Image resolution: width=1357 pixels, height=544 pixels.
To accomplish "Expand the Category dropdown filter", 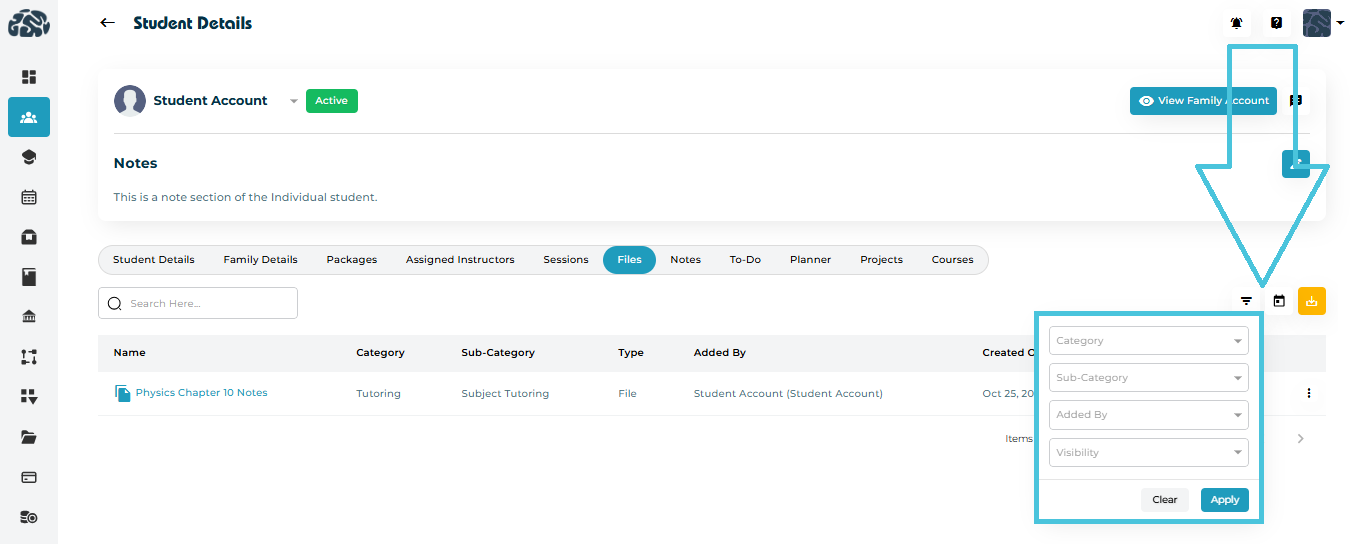I will (1148, 341).
